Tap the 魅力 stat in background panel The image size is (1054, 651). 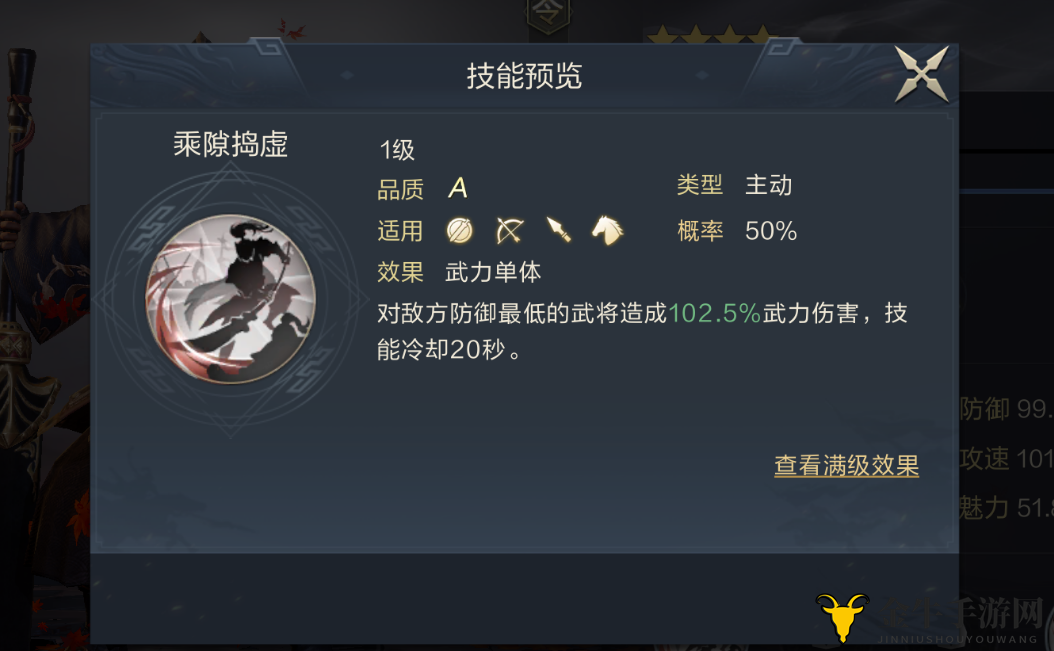click(x=1006, y=508)
